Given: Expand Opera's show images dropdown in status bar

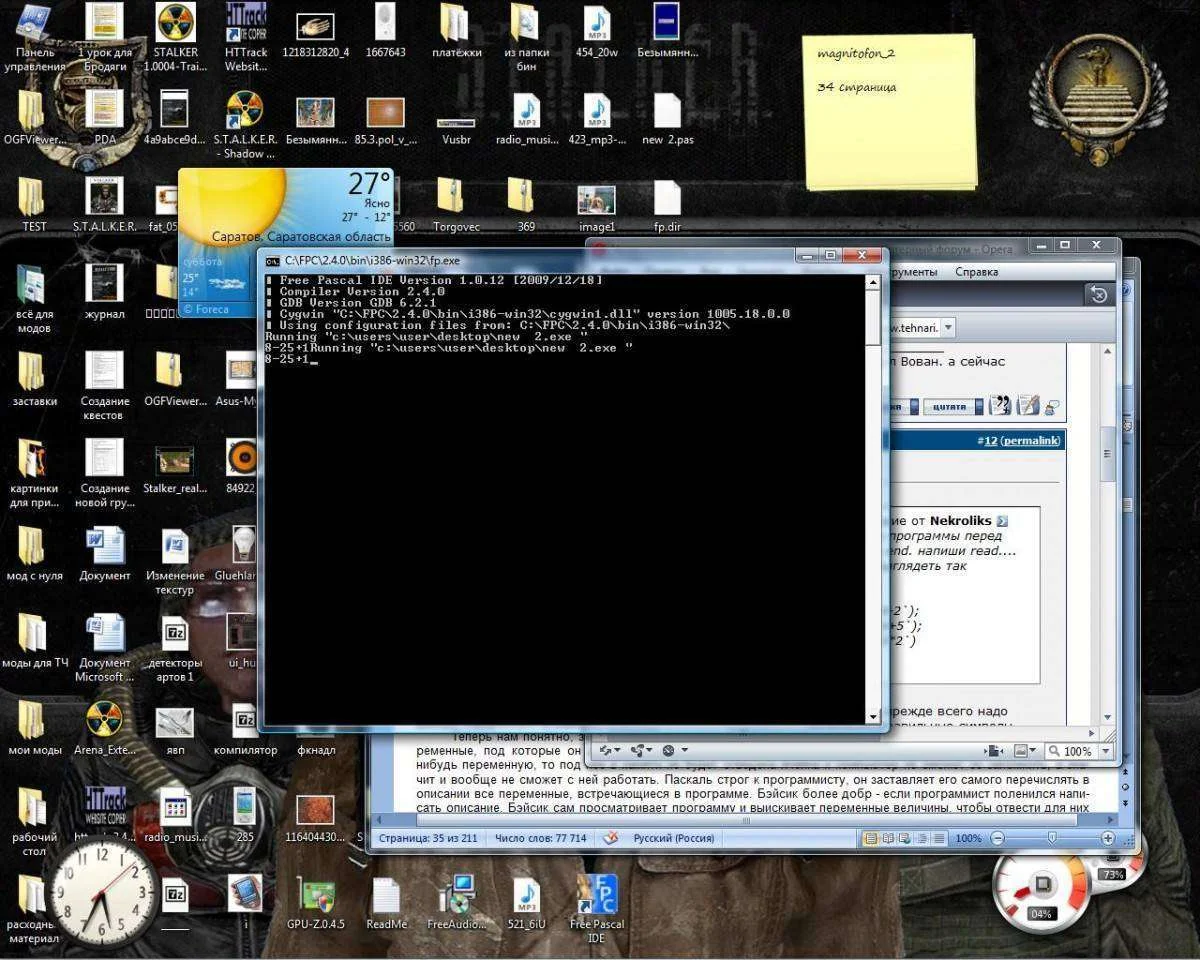Looking at the screenshot, I should tap(1034, 751).
